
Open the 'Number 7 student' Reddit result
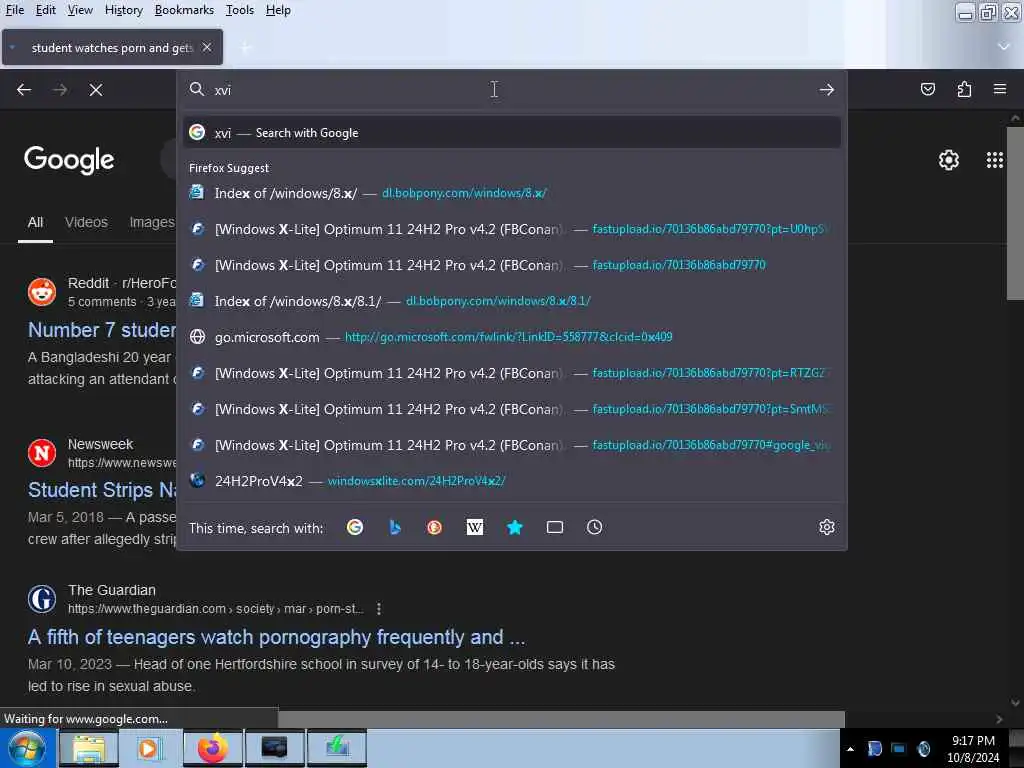102,330
